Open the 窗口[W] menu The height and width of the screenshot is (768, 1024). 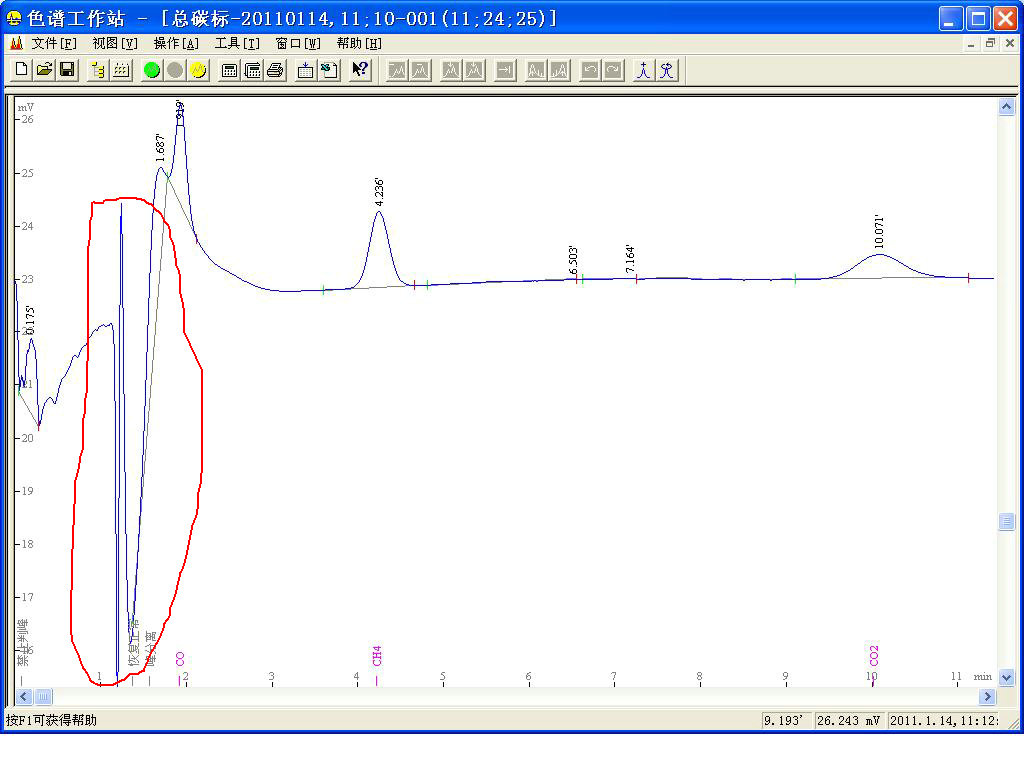pos(298,43)
